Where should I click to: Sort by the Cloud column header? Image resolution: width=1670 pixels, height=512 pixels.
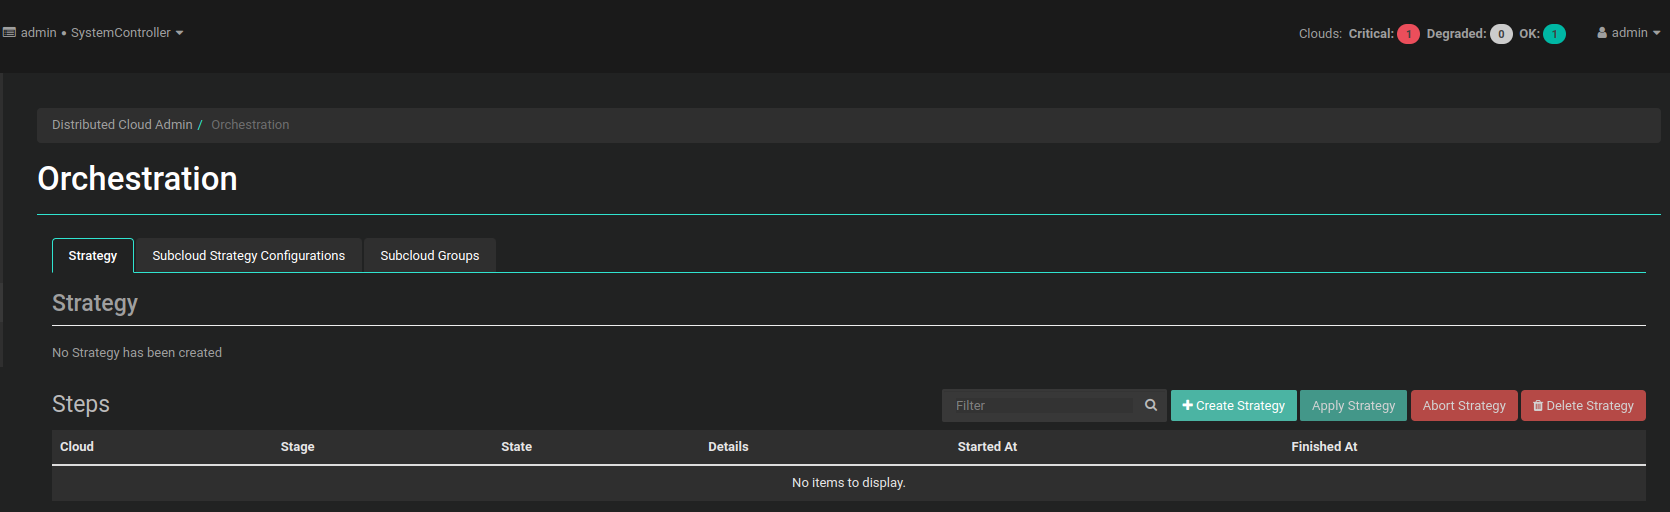[x=77, y=447]
